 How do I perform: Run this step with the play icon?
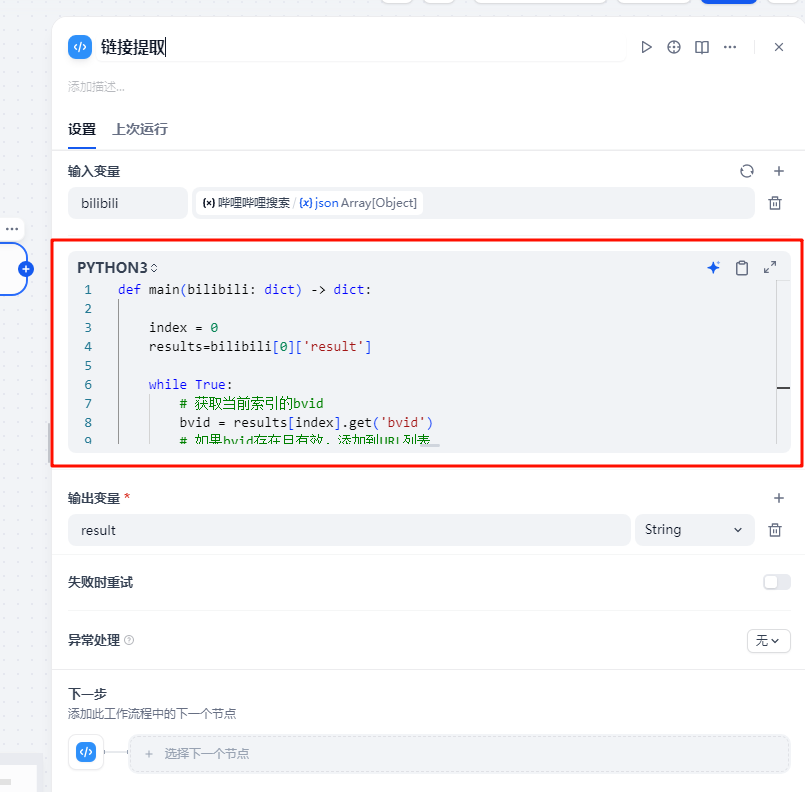point(647,47)
